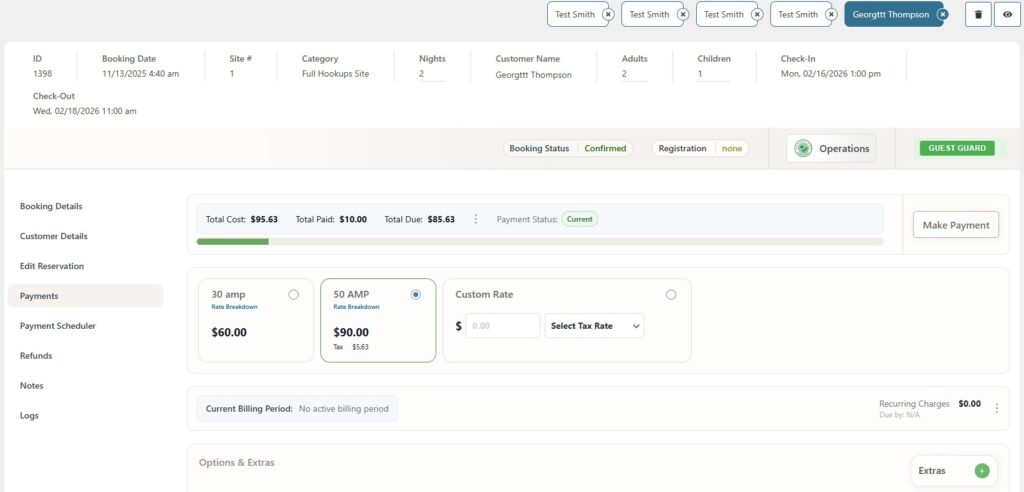
Task: Click the Operations seal icon
Action: pos(803,149)
